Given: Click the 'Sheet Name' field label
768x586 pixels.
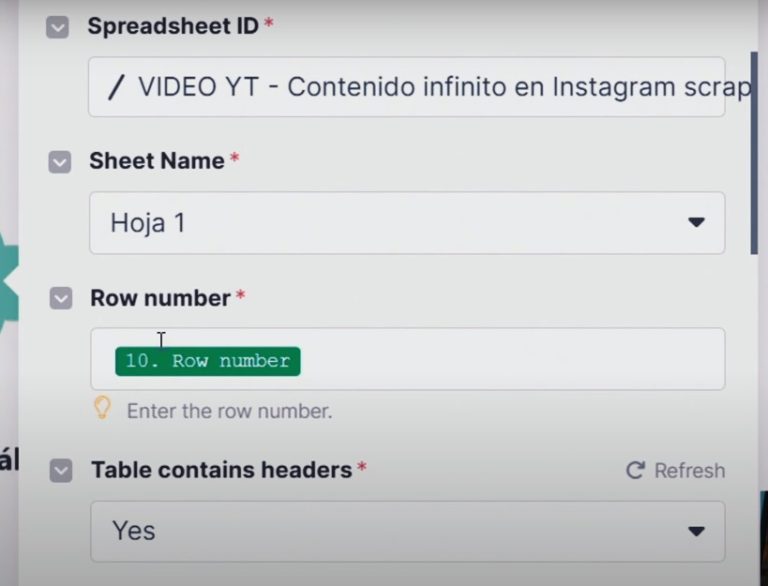Looking at the screenshot, I should click(156, 161).
